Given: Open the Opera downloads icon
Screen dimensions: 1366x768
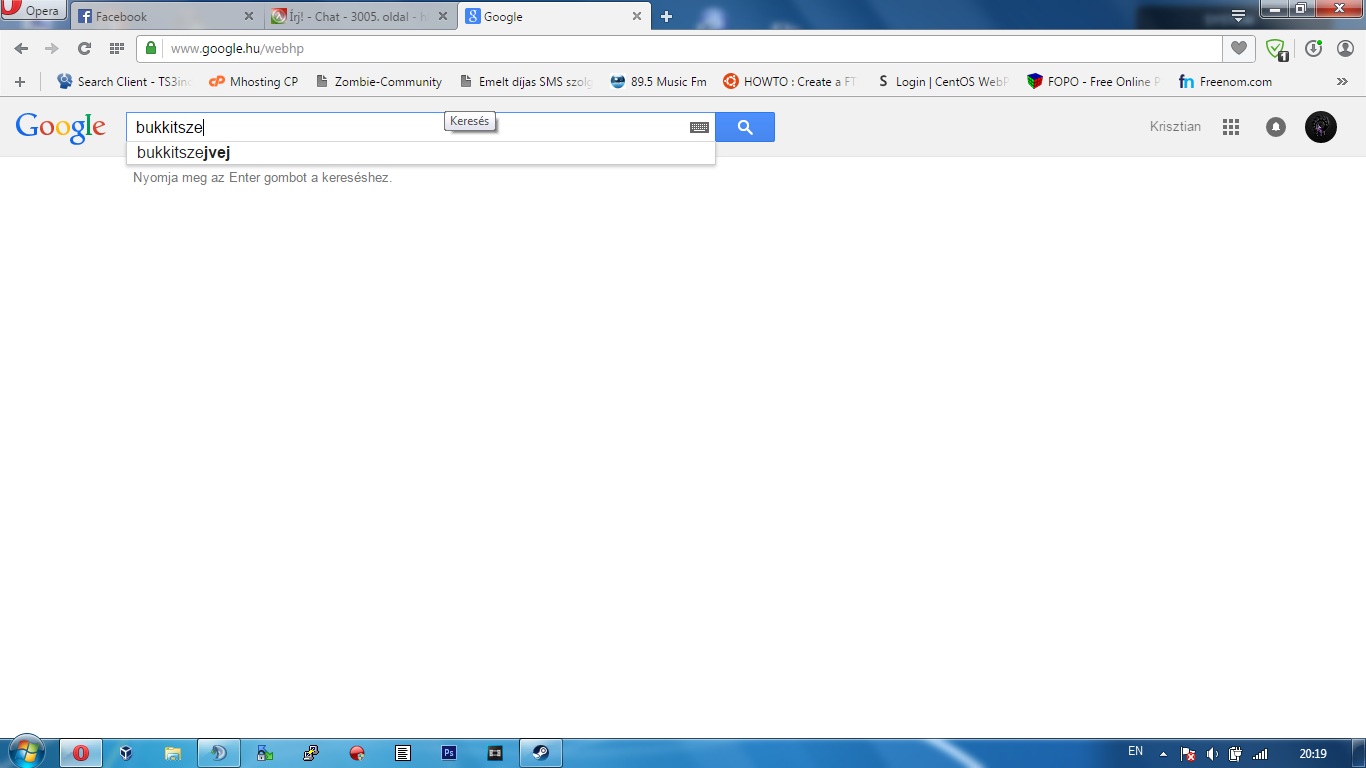Looking at the screenshot, I should pyautogui.click(x=1313, y=48).
